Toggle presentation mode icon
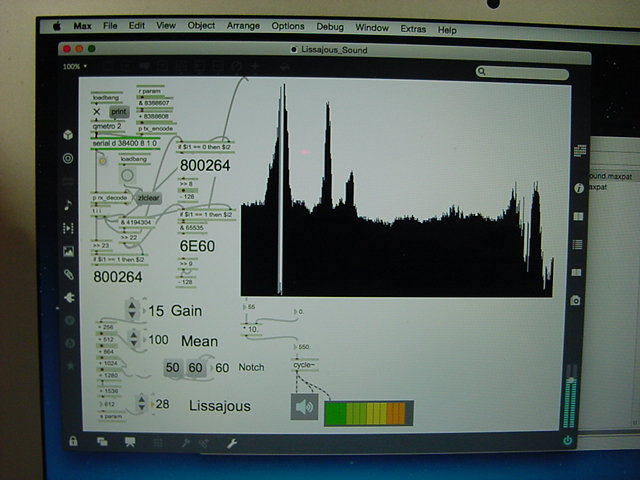The width and height of the screenshot is (640, 480). click(x=130, y=442)
